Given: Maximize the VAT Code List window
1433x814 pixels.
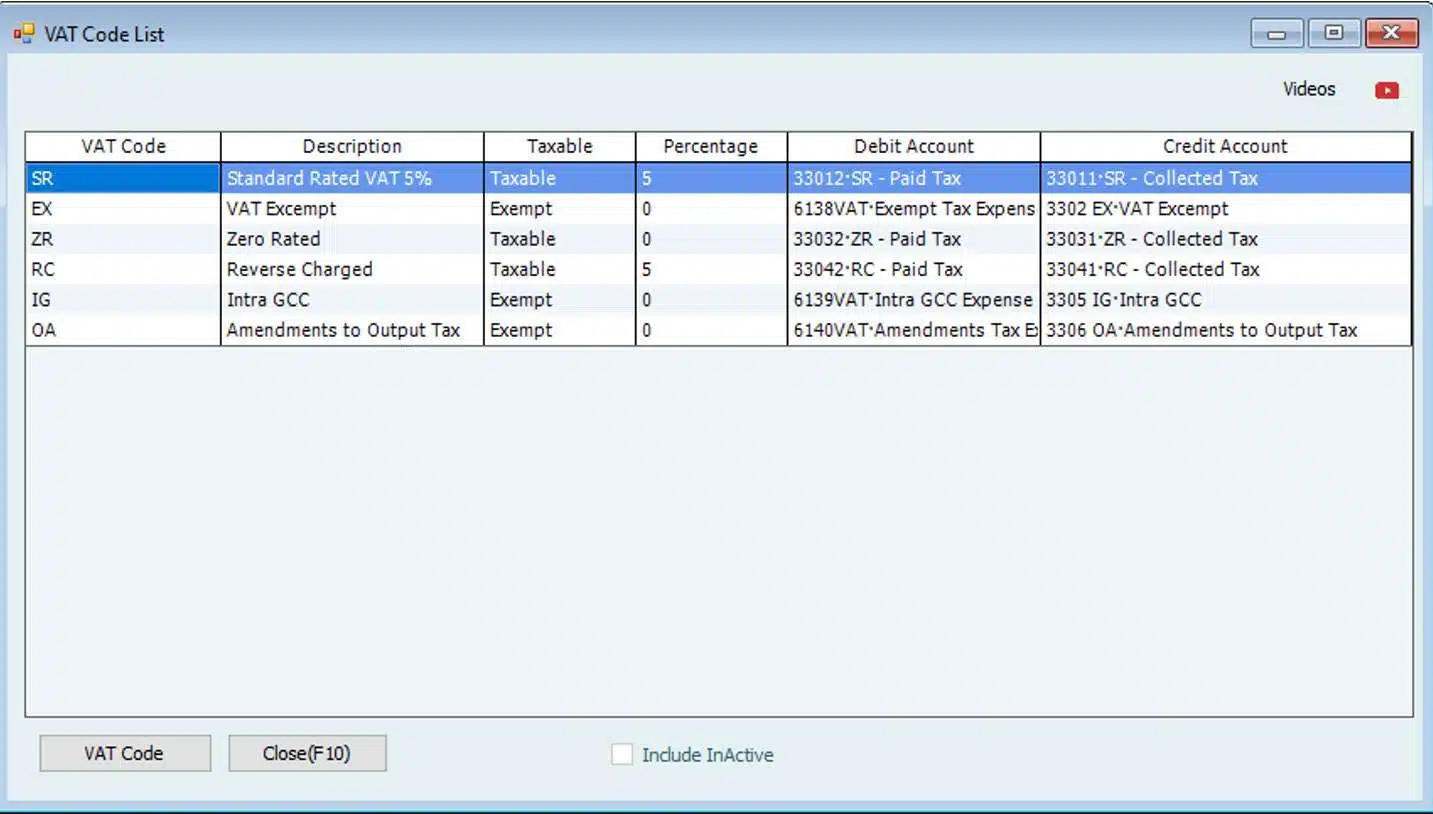Looking at the screenshot, I should click(1334, 33).
